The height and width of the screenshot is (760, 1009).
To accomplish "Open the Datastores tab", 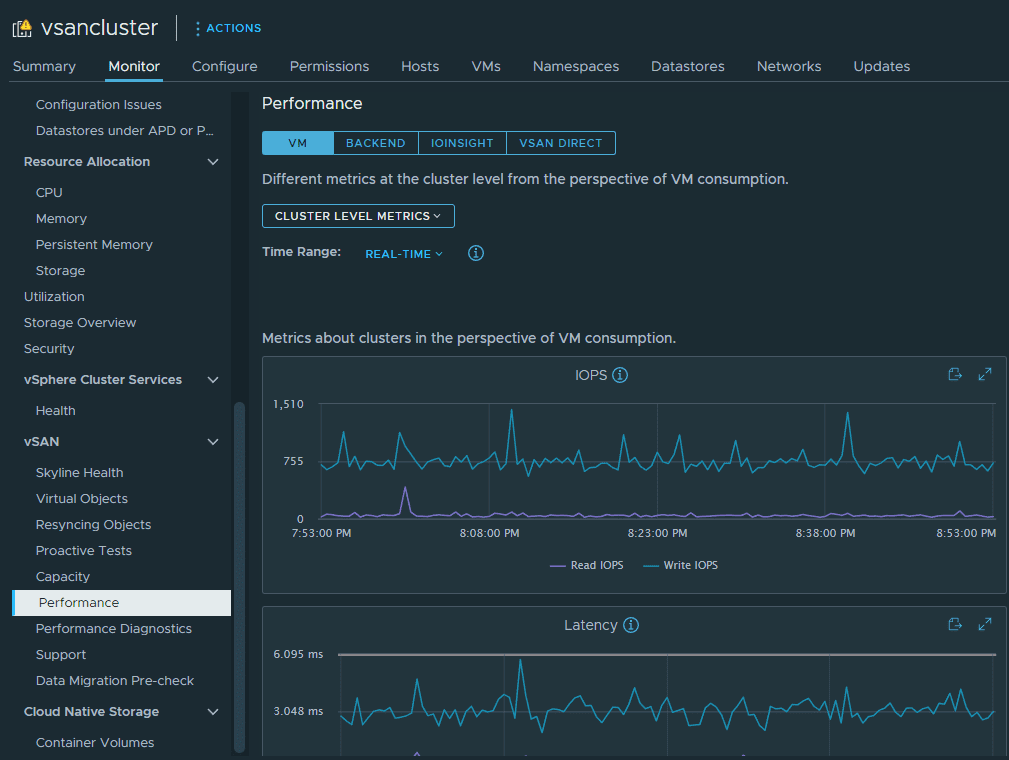I will [687, 66].
